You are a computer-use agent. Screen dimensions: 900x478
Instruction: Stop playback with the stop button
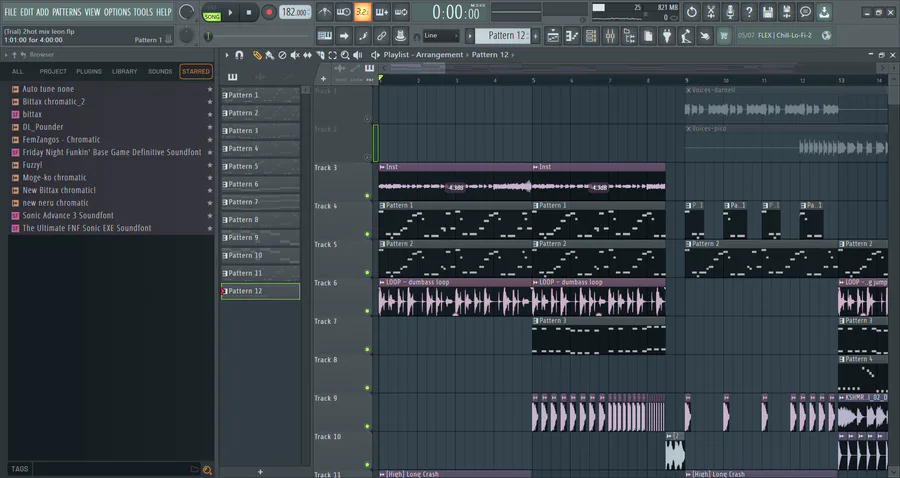tap(249, 12)
